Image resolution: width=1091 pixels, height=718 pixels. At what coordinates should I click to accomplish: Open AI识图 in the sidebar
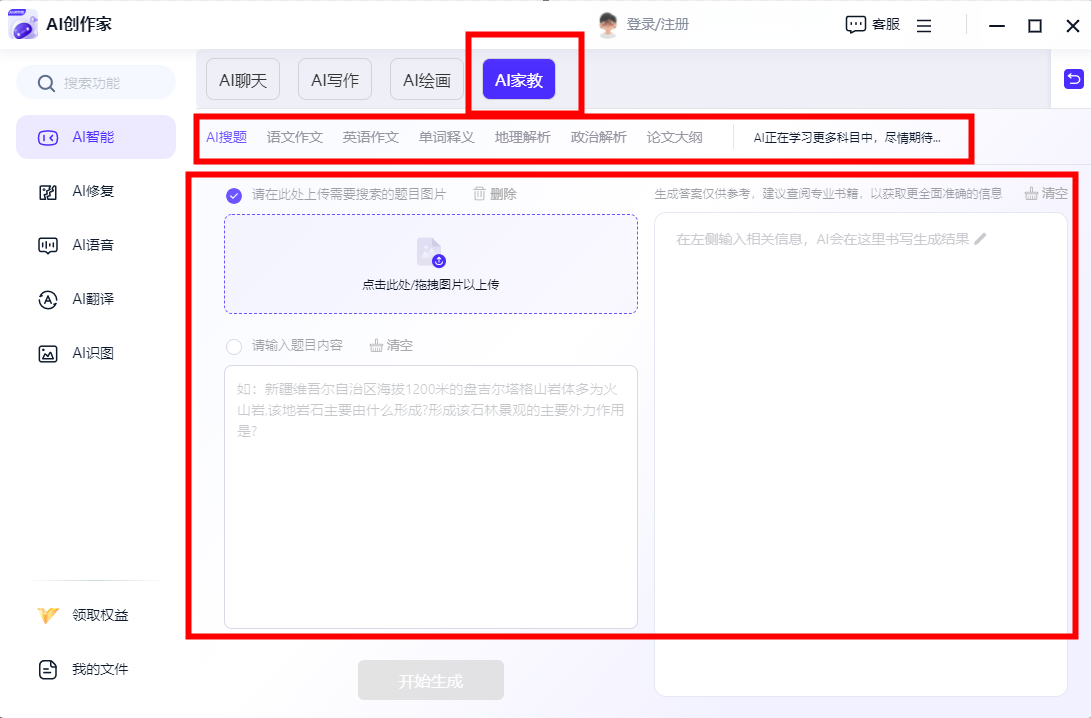[x=48, y=353]
